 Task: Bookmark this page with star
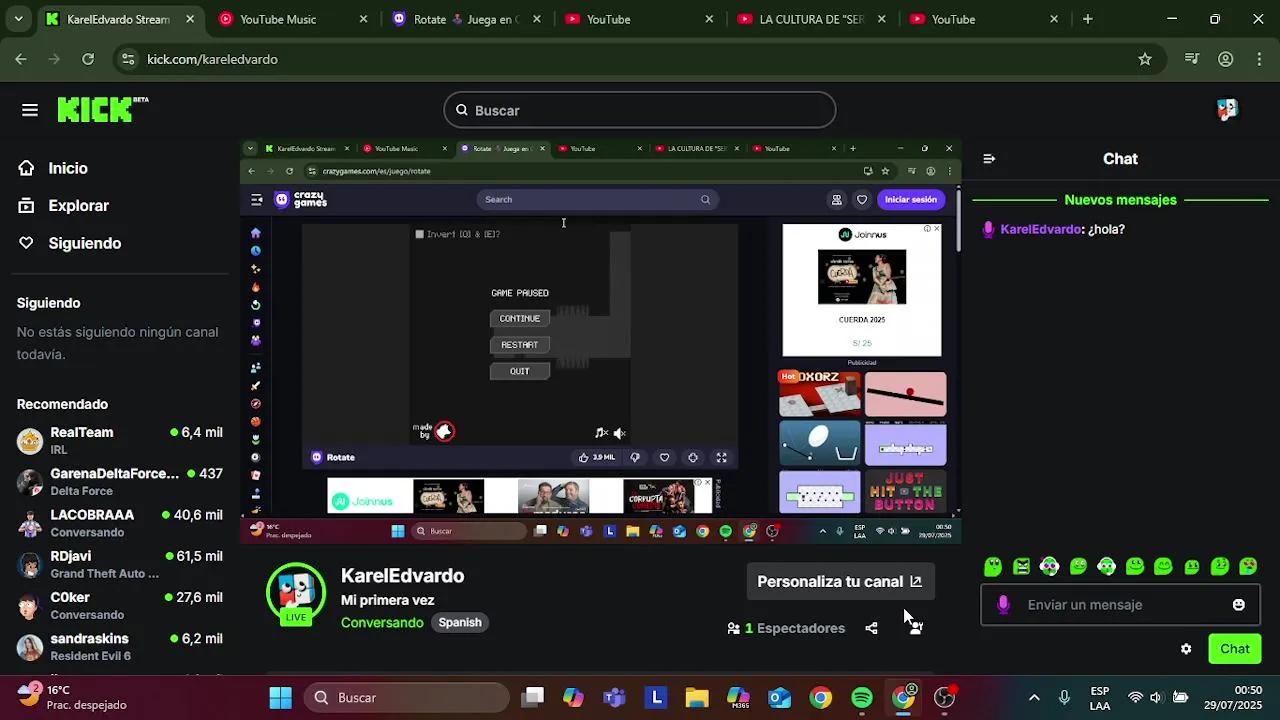point(1145,59)
